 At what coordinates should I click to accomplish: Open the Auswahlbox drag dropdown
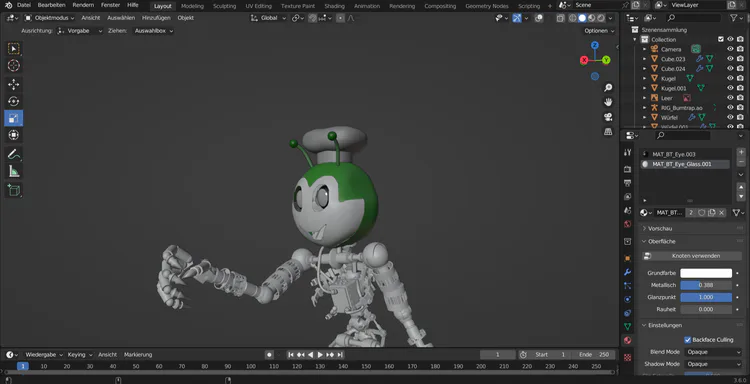point(153,31)
